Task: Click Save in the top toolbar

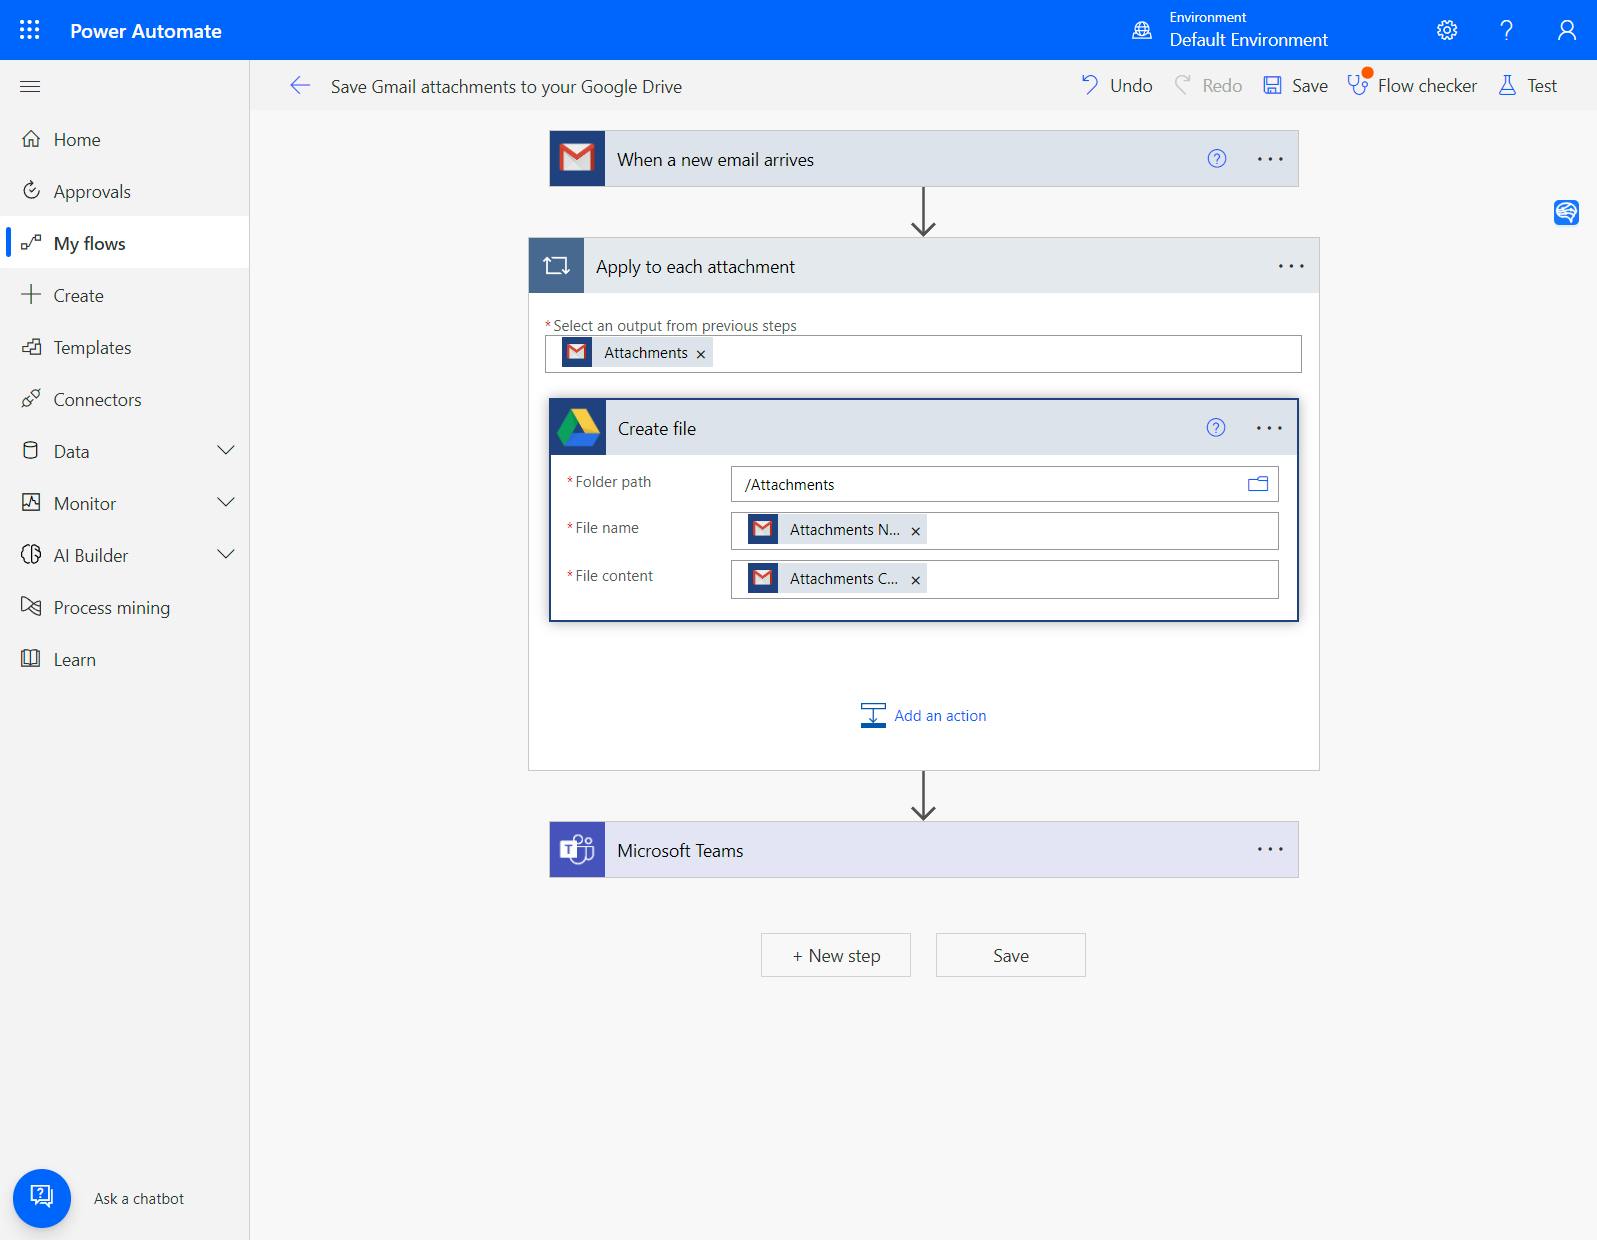Action: point(1296,86)
